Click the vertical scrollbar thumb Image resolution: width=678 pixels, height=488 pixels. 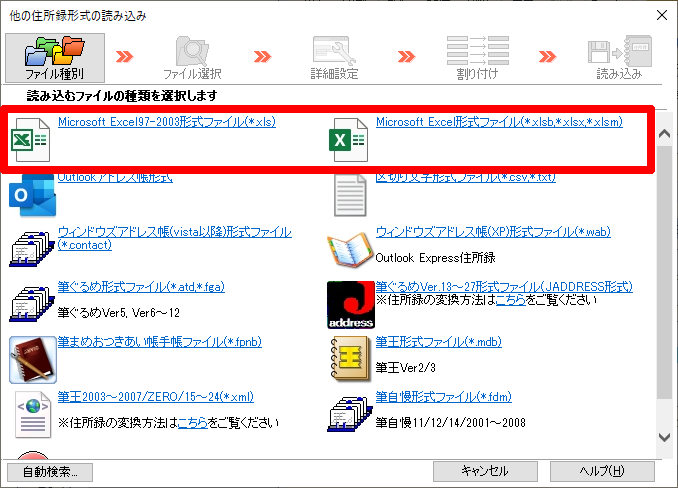pos(664,272)
